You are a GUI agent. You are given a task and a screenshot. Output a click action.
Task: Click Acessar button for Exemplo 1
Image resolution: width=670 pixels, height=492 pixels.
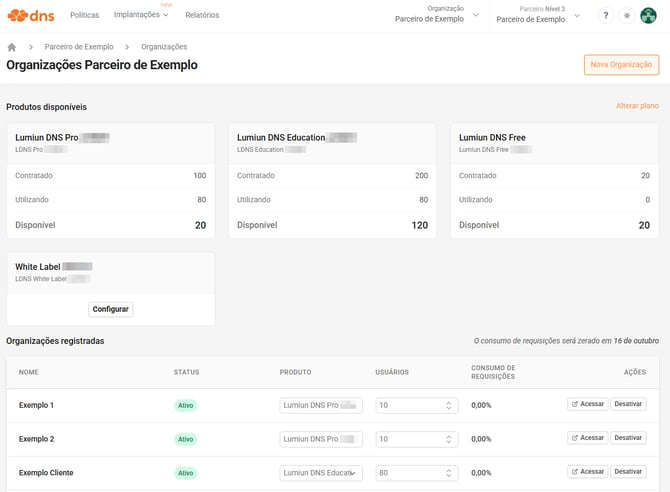coord(587,405)
